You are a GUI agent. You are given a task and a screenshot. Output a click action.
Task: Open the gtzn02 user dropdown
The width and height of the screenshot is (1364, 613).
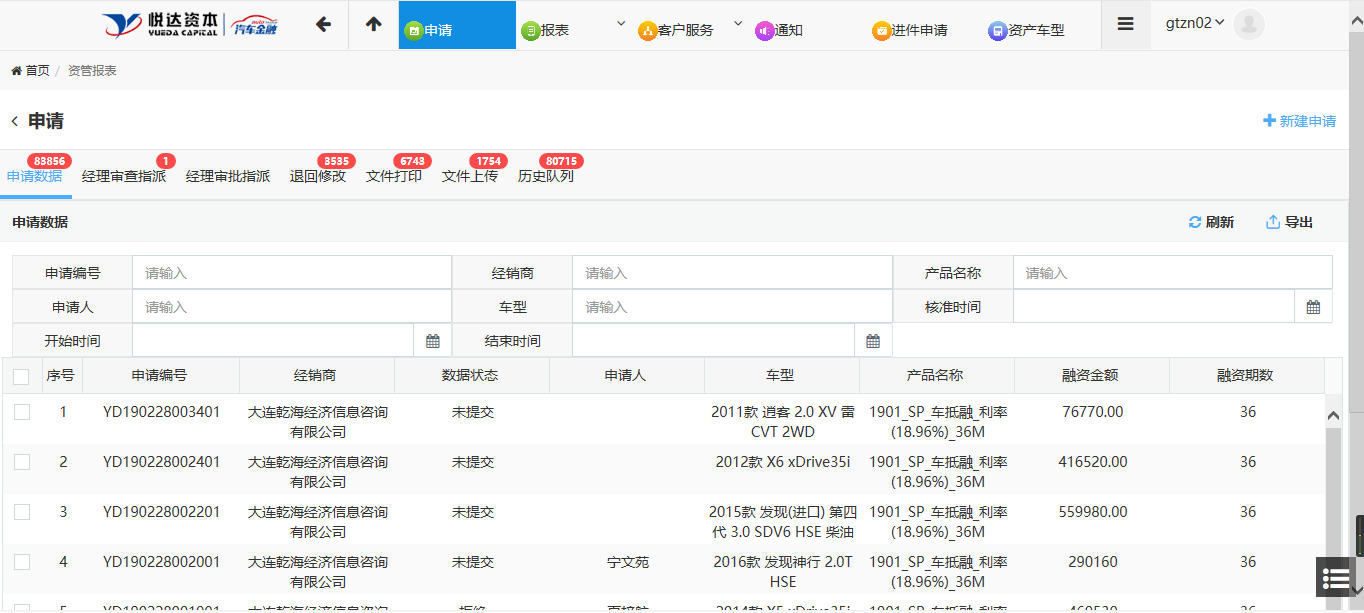[1195, 23]
